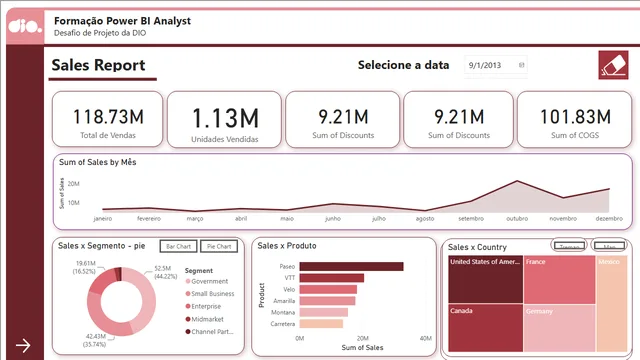Click the 52.5M (44.22%) donut label
This screenshot has width=640, height=360.
pos(165,272)
